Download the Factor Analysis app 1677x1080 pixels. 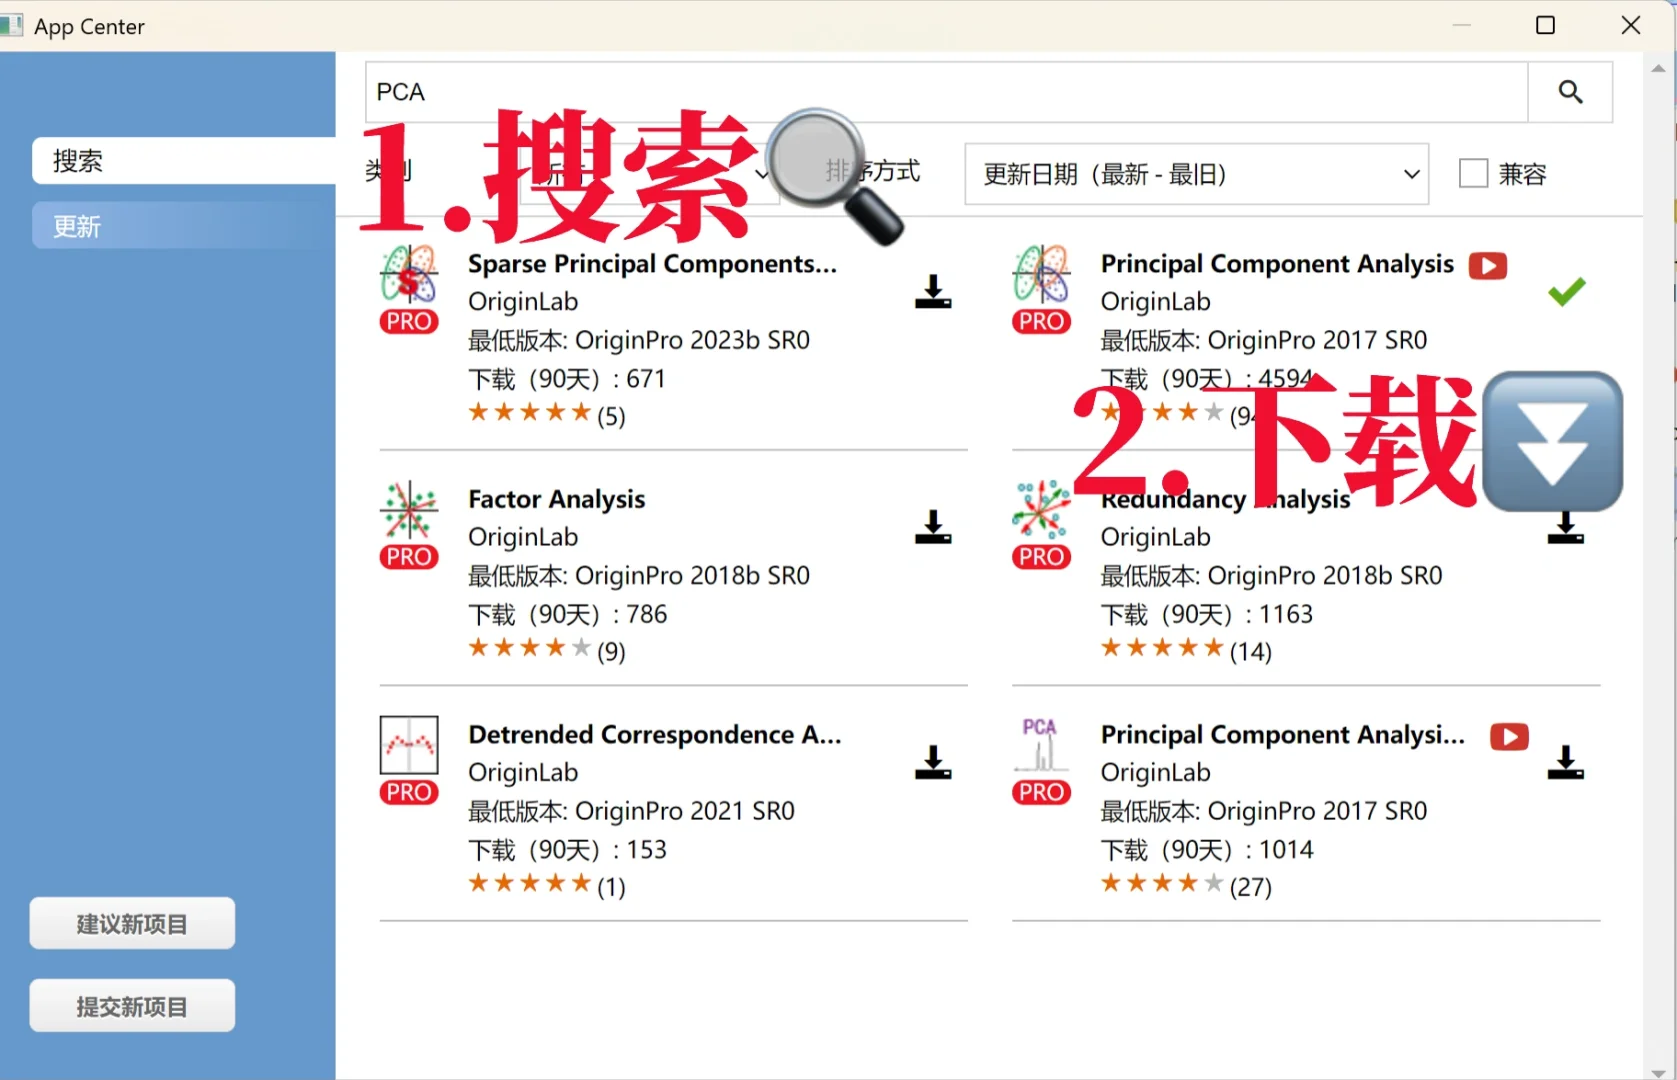932,528
